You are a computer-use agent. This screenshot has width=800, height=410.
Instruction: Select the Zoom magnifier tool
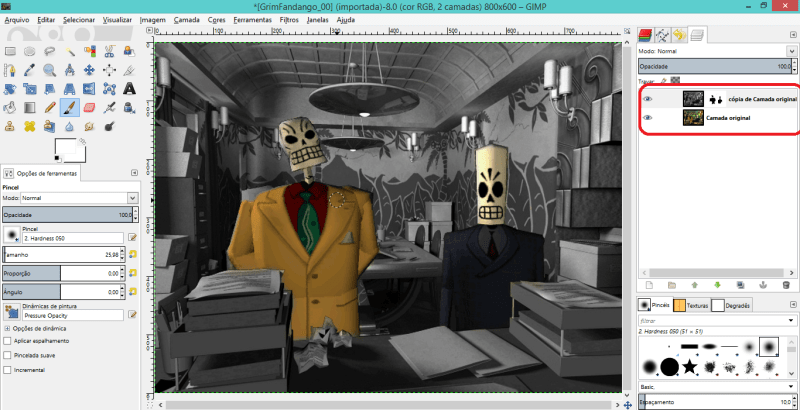click(x=48, y=69)
